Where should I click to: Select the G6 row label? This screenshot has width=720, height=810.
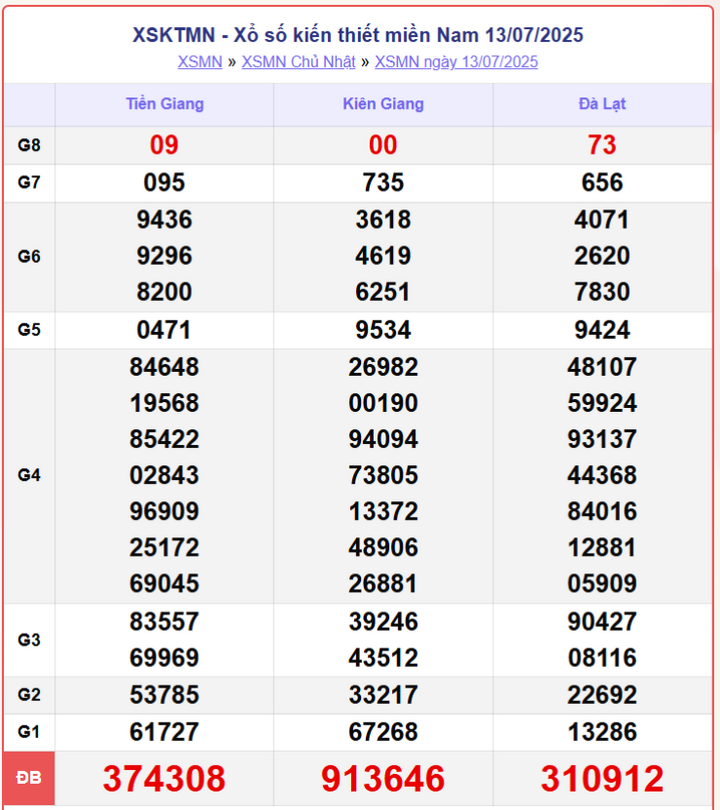click(29, 256)
